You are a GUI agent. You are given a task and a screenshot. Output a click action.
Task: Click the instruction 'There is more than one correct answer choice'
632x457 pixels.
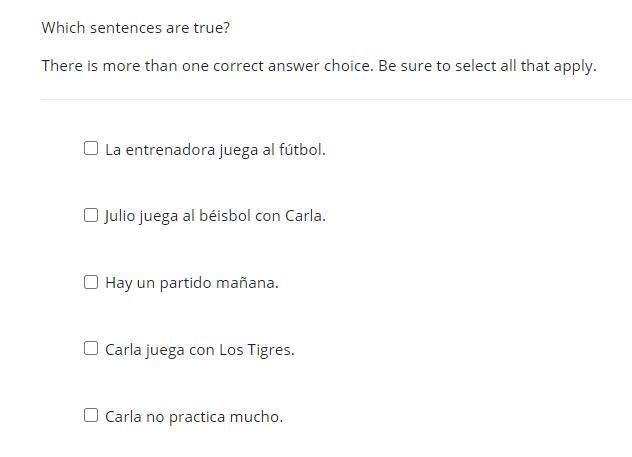point(207,66)
